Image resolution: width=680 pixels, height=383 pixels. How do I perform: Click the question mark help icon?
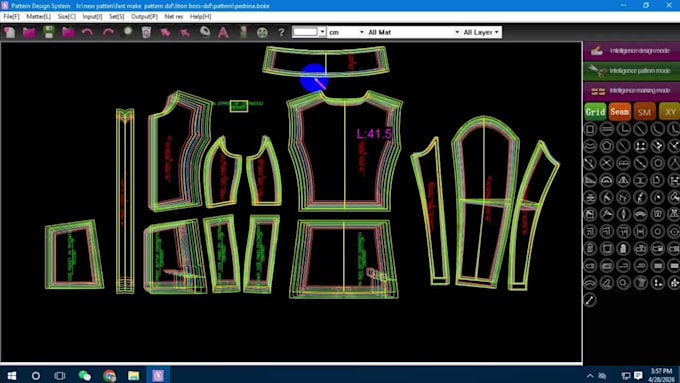click(281, 32)
